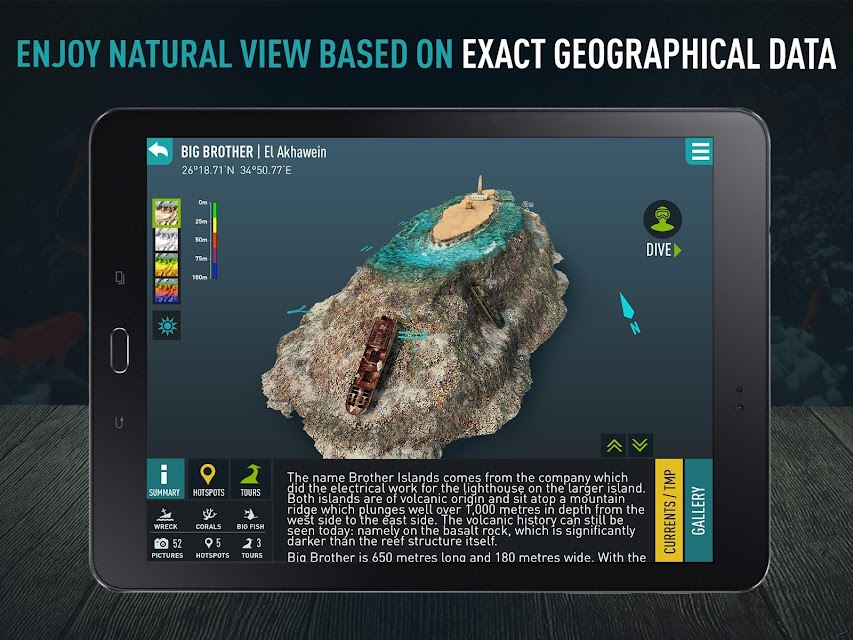Image resolution: width=853 pixels, height=640 pixels.
Task: Expand the info panel with double up chevron
Action: click(x=614, y=445)
